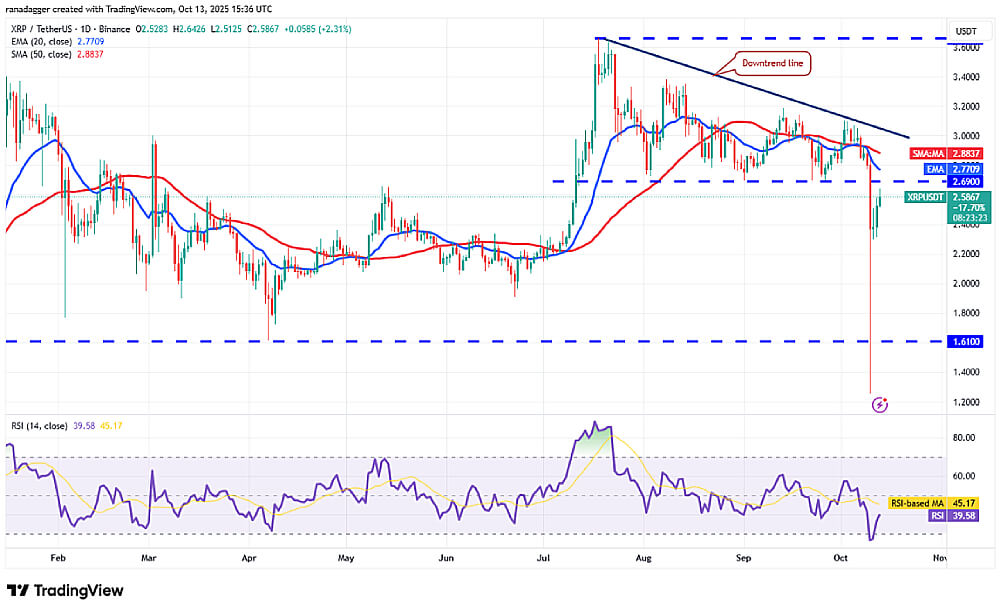
Task: Click the purple lightning bolt icon below the wick
Action: (880, 405)
